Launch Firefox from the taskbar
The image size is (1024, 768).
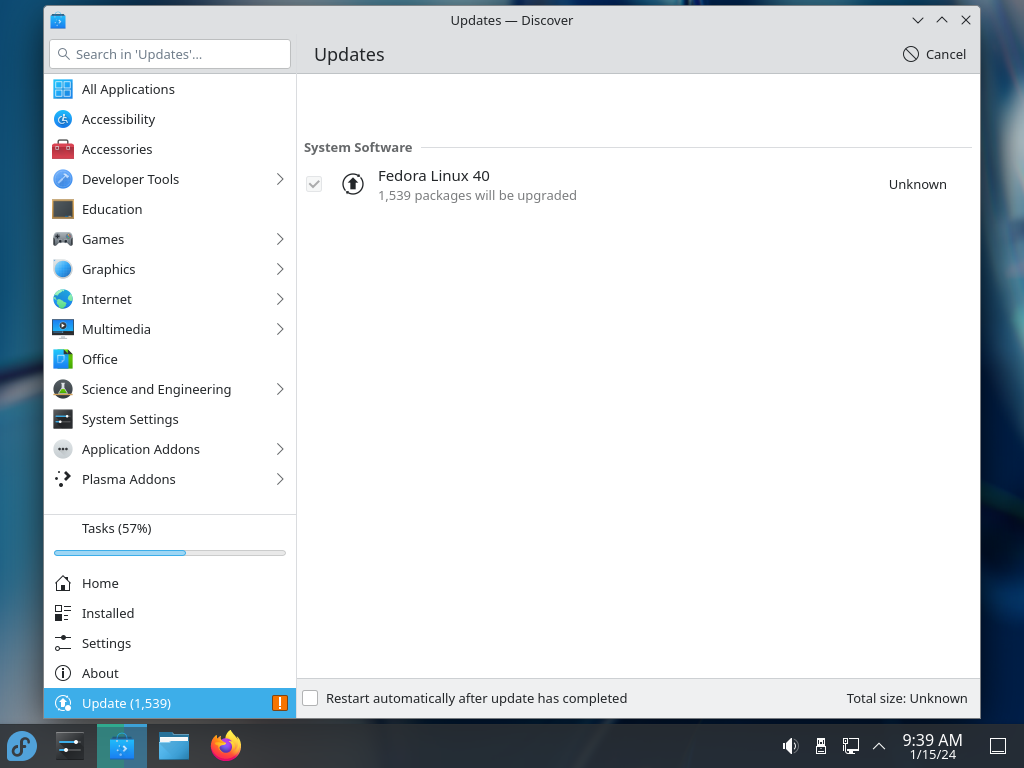[x=226, y=746]
